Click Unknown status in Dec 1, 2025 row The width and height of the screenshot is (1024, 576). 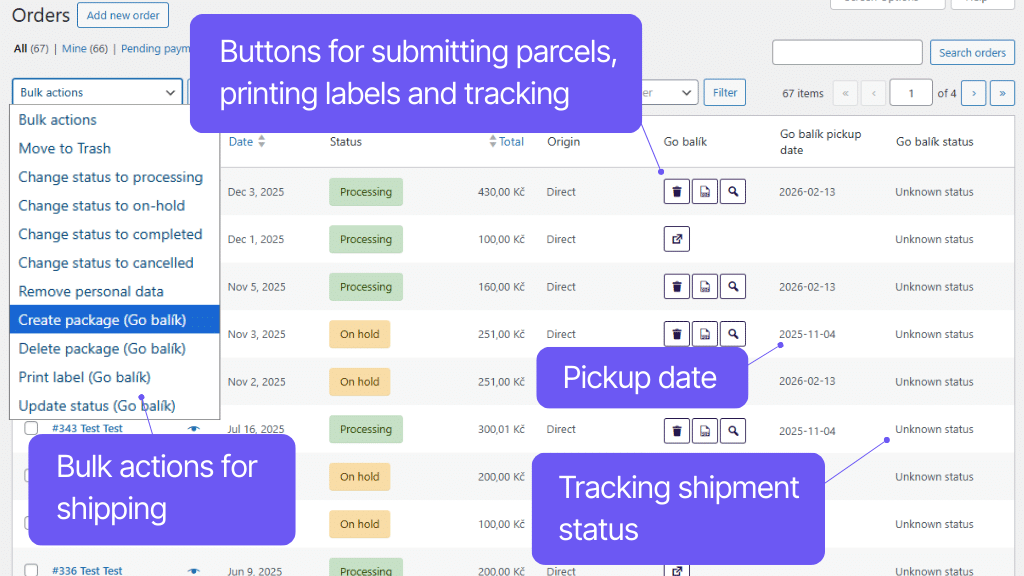tap(934, 239)
